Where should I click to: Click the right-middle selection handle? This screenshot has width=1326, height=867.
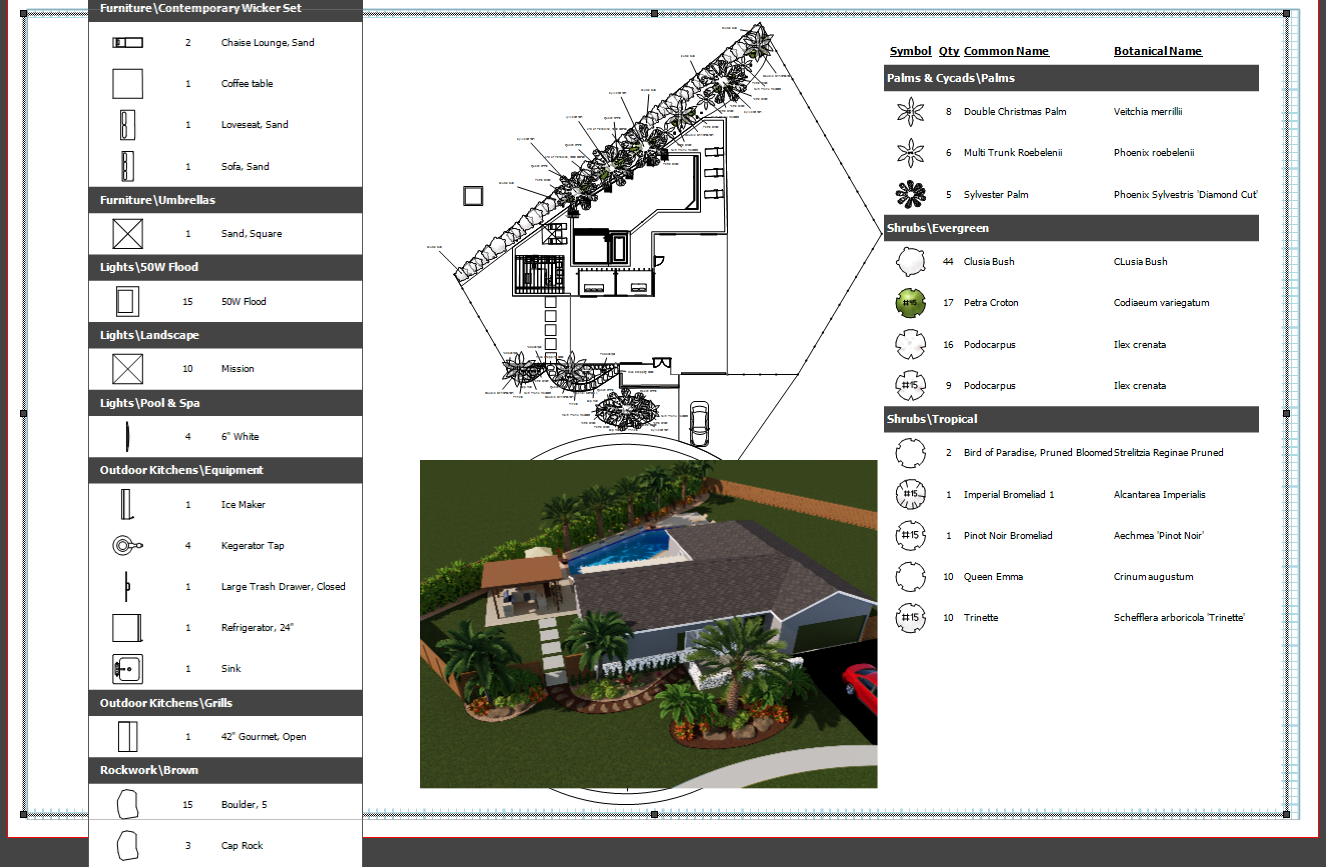click(x=1287, y=413)
